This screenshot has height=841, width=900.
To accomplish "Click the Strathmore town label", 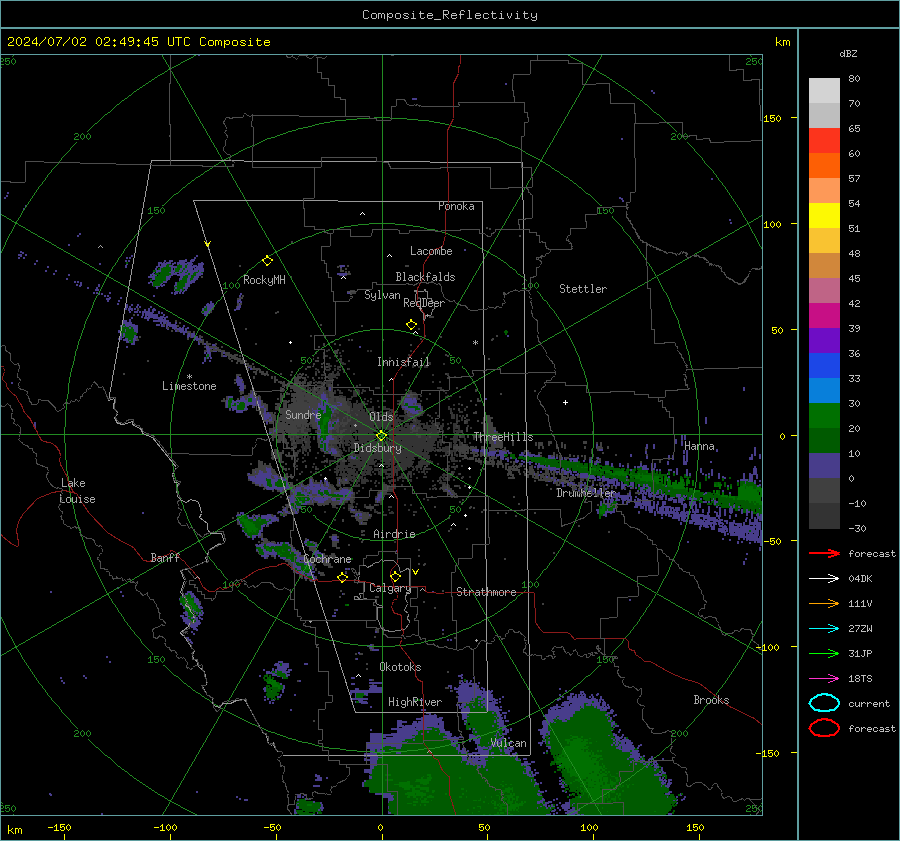I will (486, 592).
